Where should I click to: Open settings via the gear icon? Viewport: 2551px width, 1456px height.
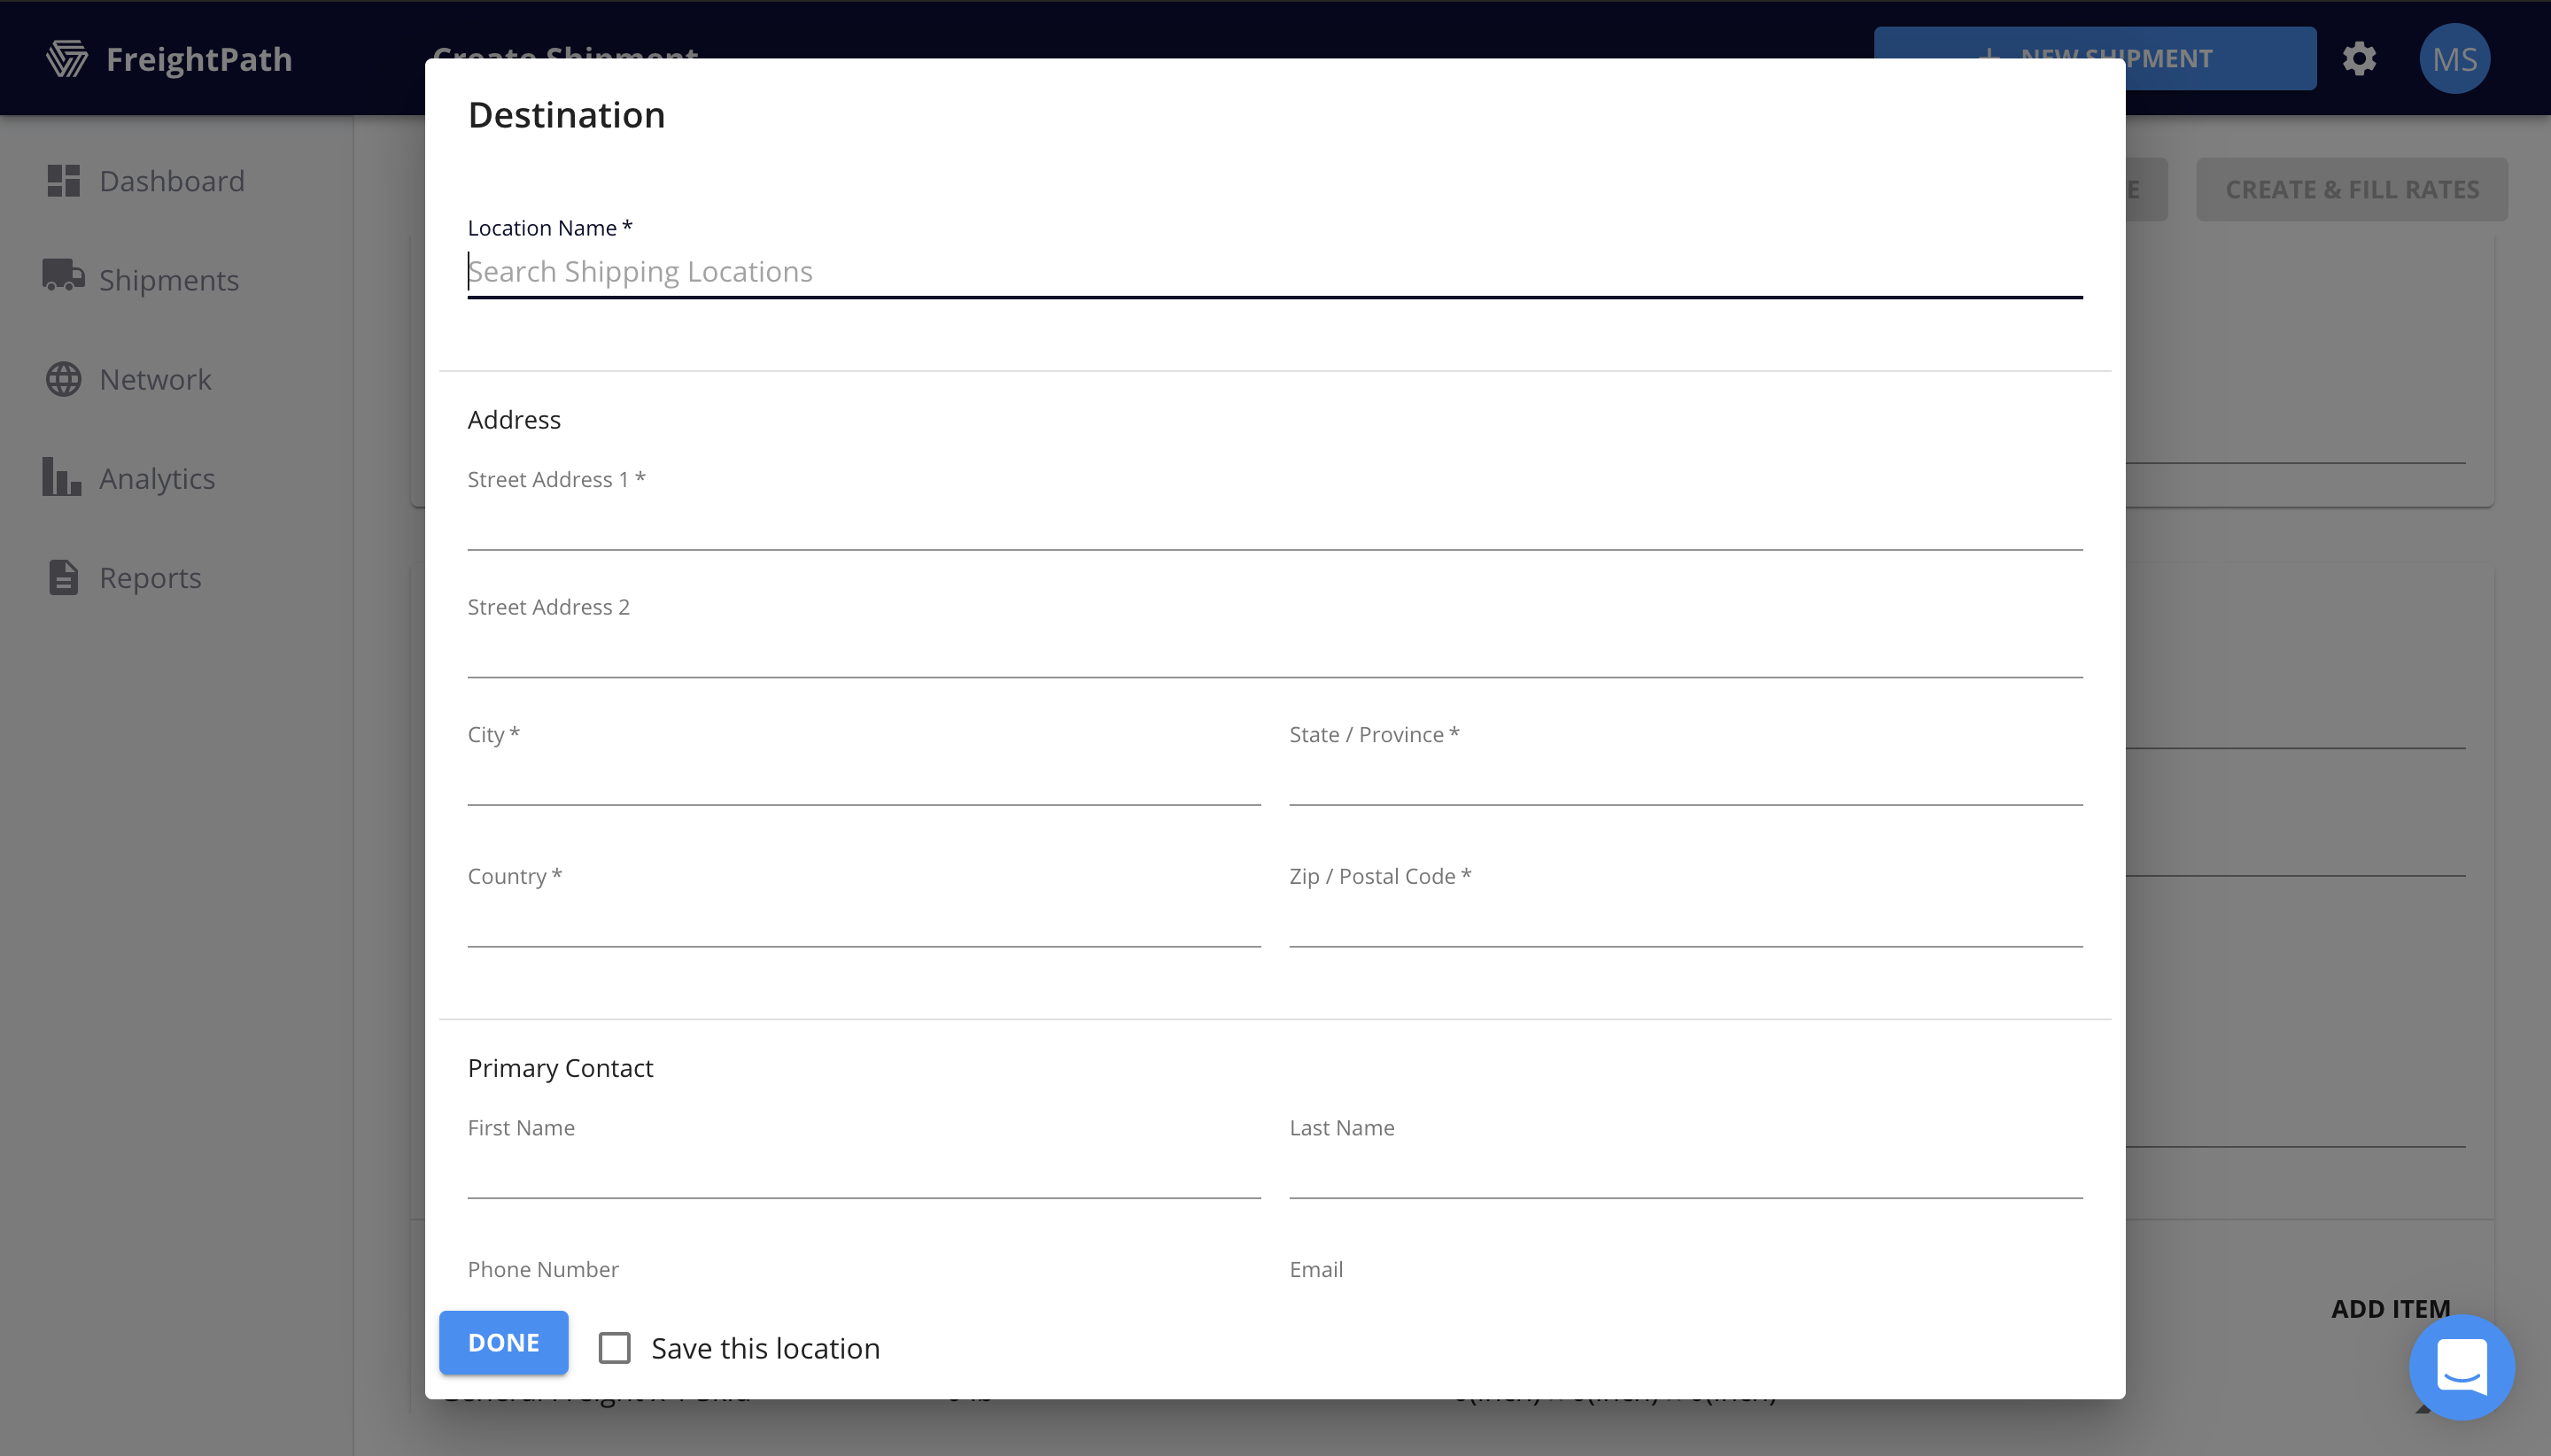(2359, 59)
